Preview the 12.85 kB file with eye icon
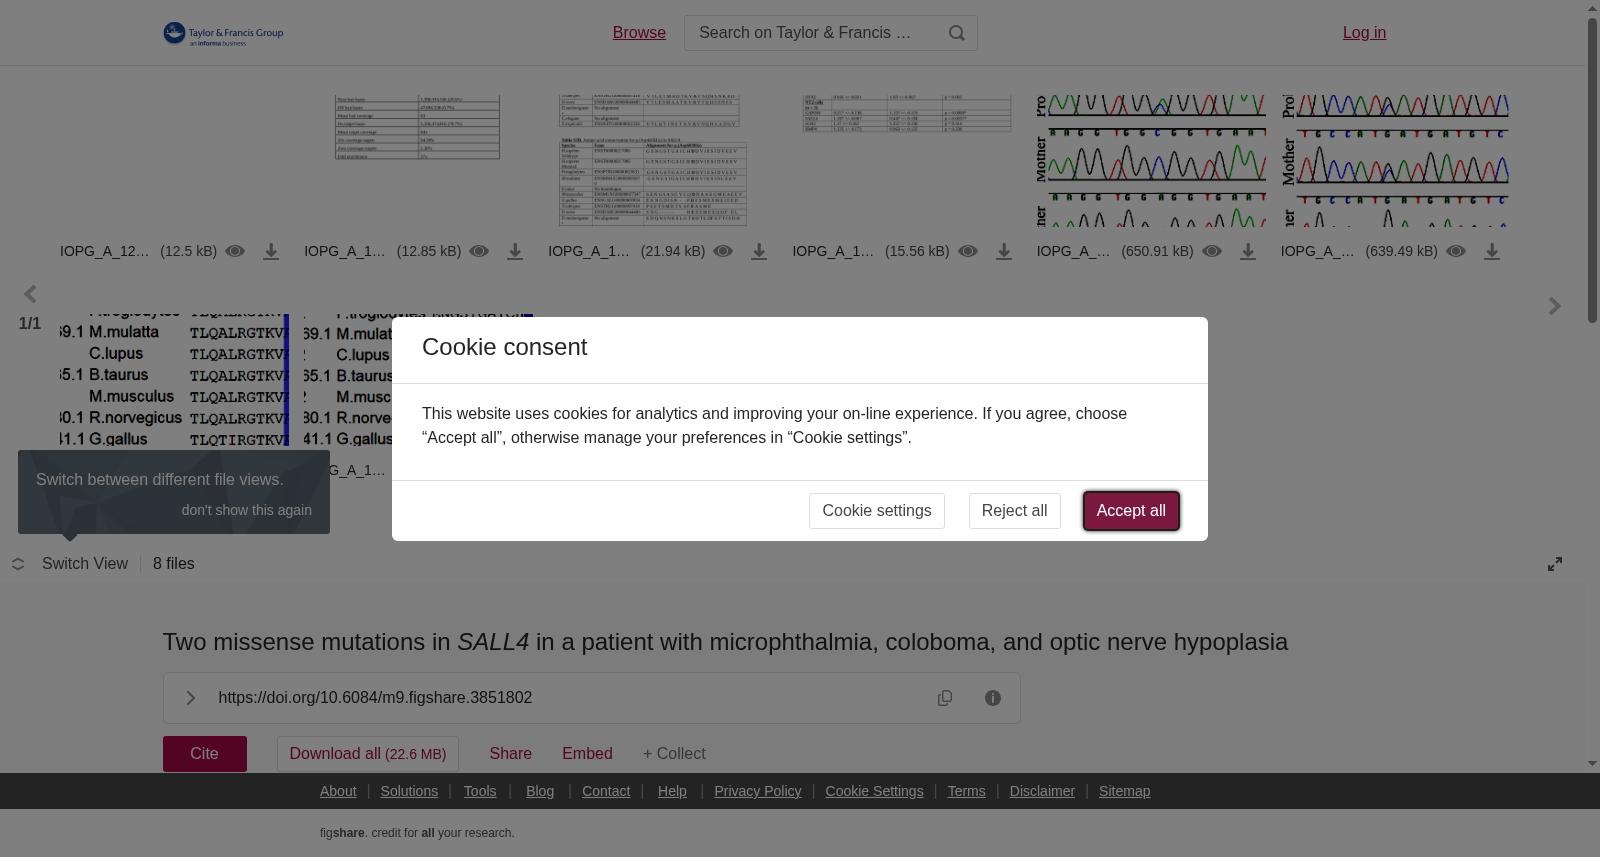This screenshot has width=1600, height=857. click(x=479, y=251)
